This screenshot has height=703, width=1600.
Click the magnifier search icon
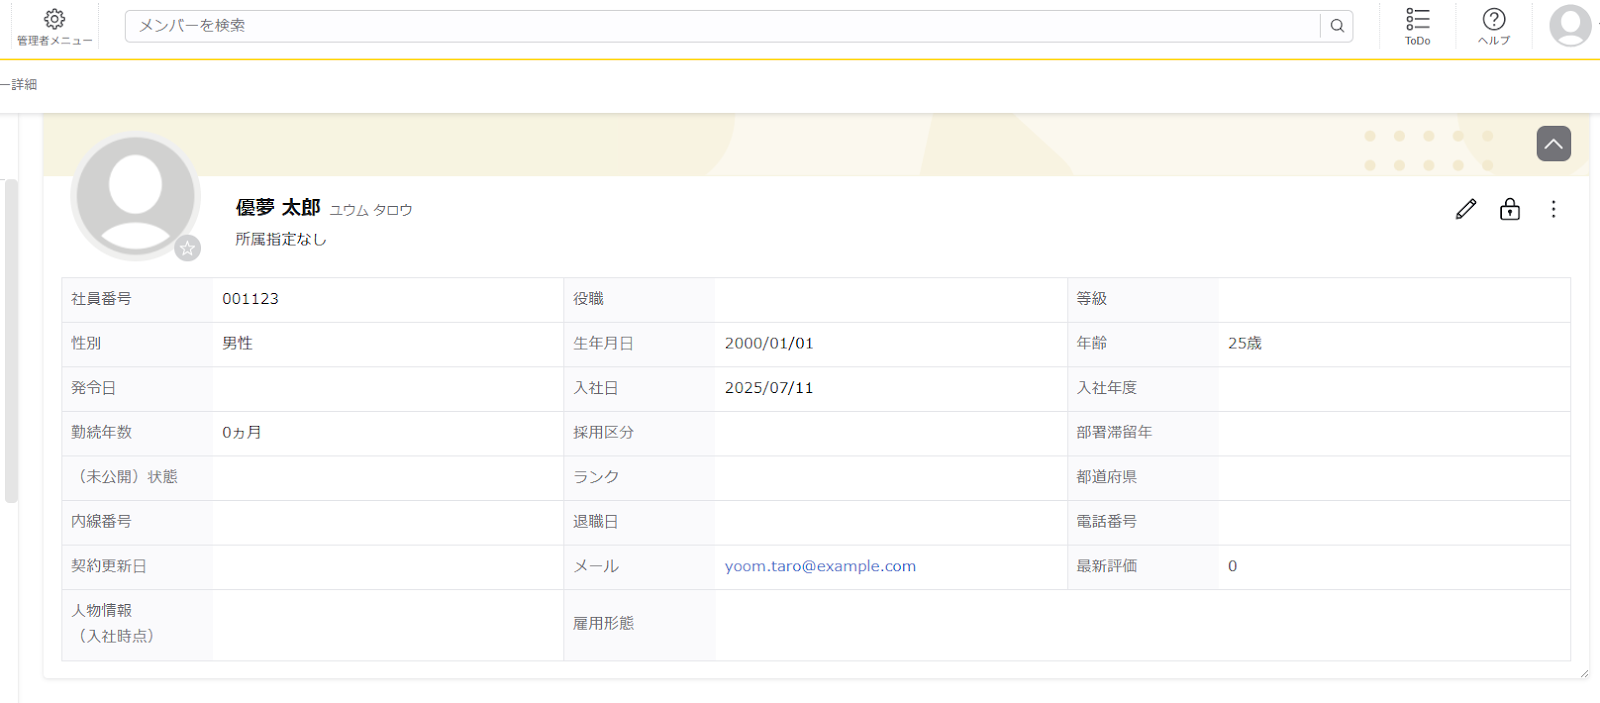point(1337,26)
